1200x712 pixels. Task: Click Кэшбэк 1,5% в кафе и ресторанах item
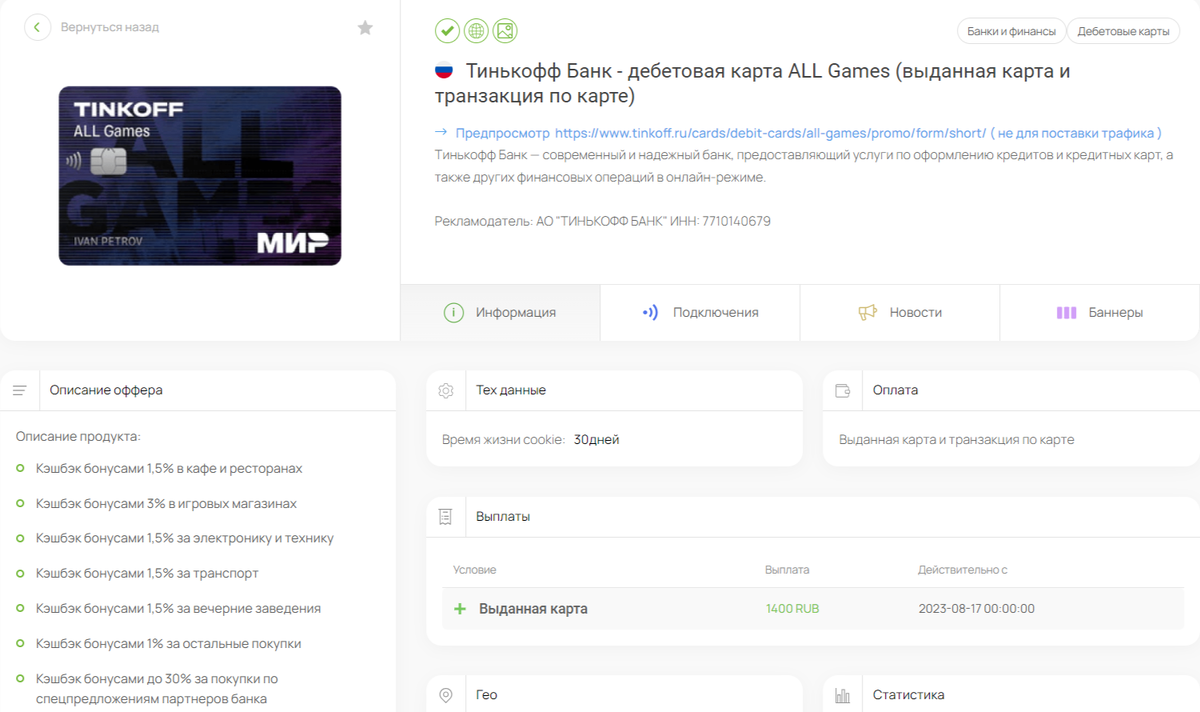pos(169,469)
